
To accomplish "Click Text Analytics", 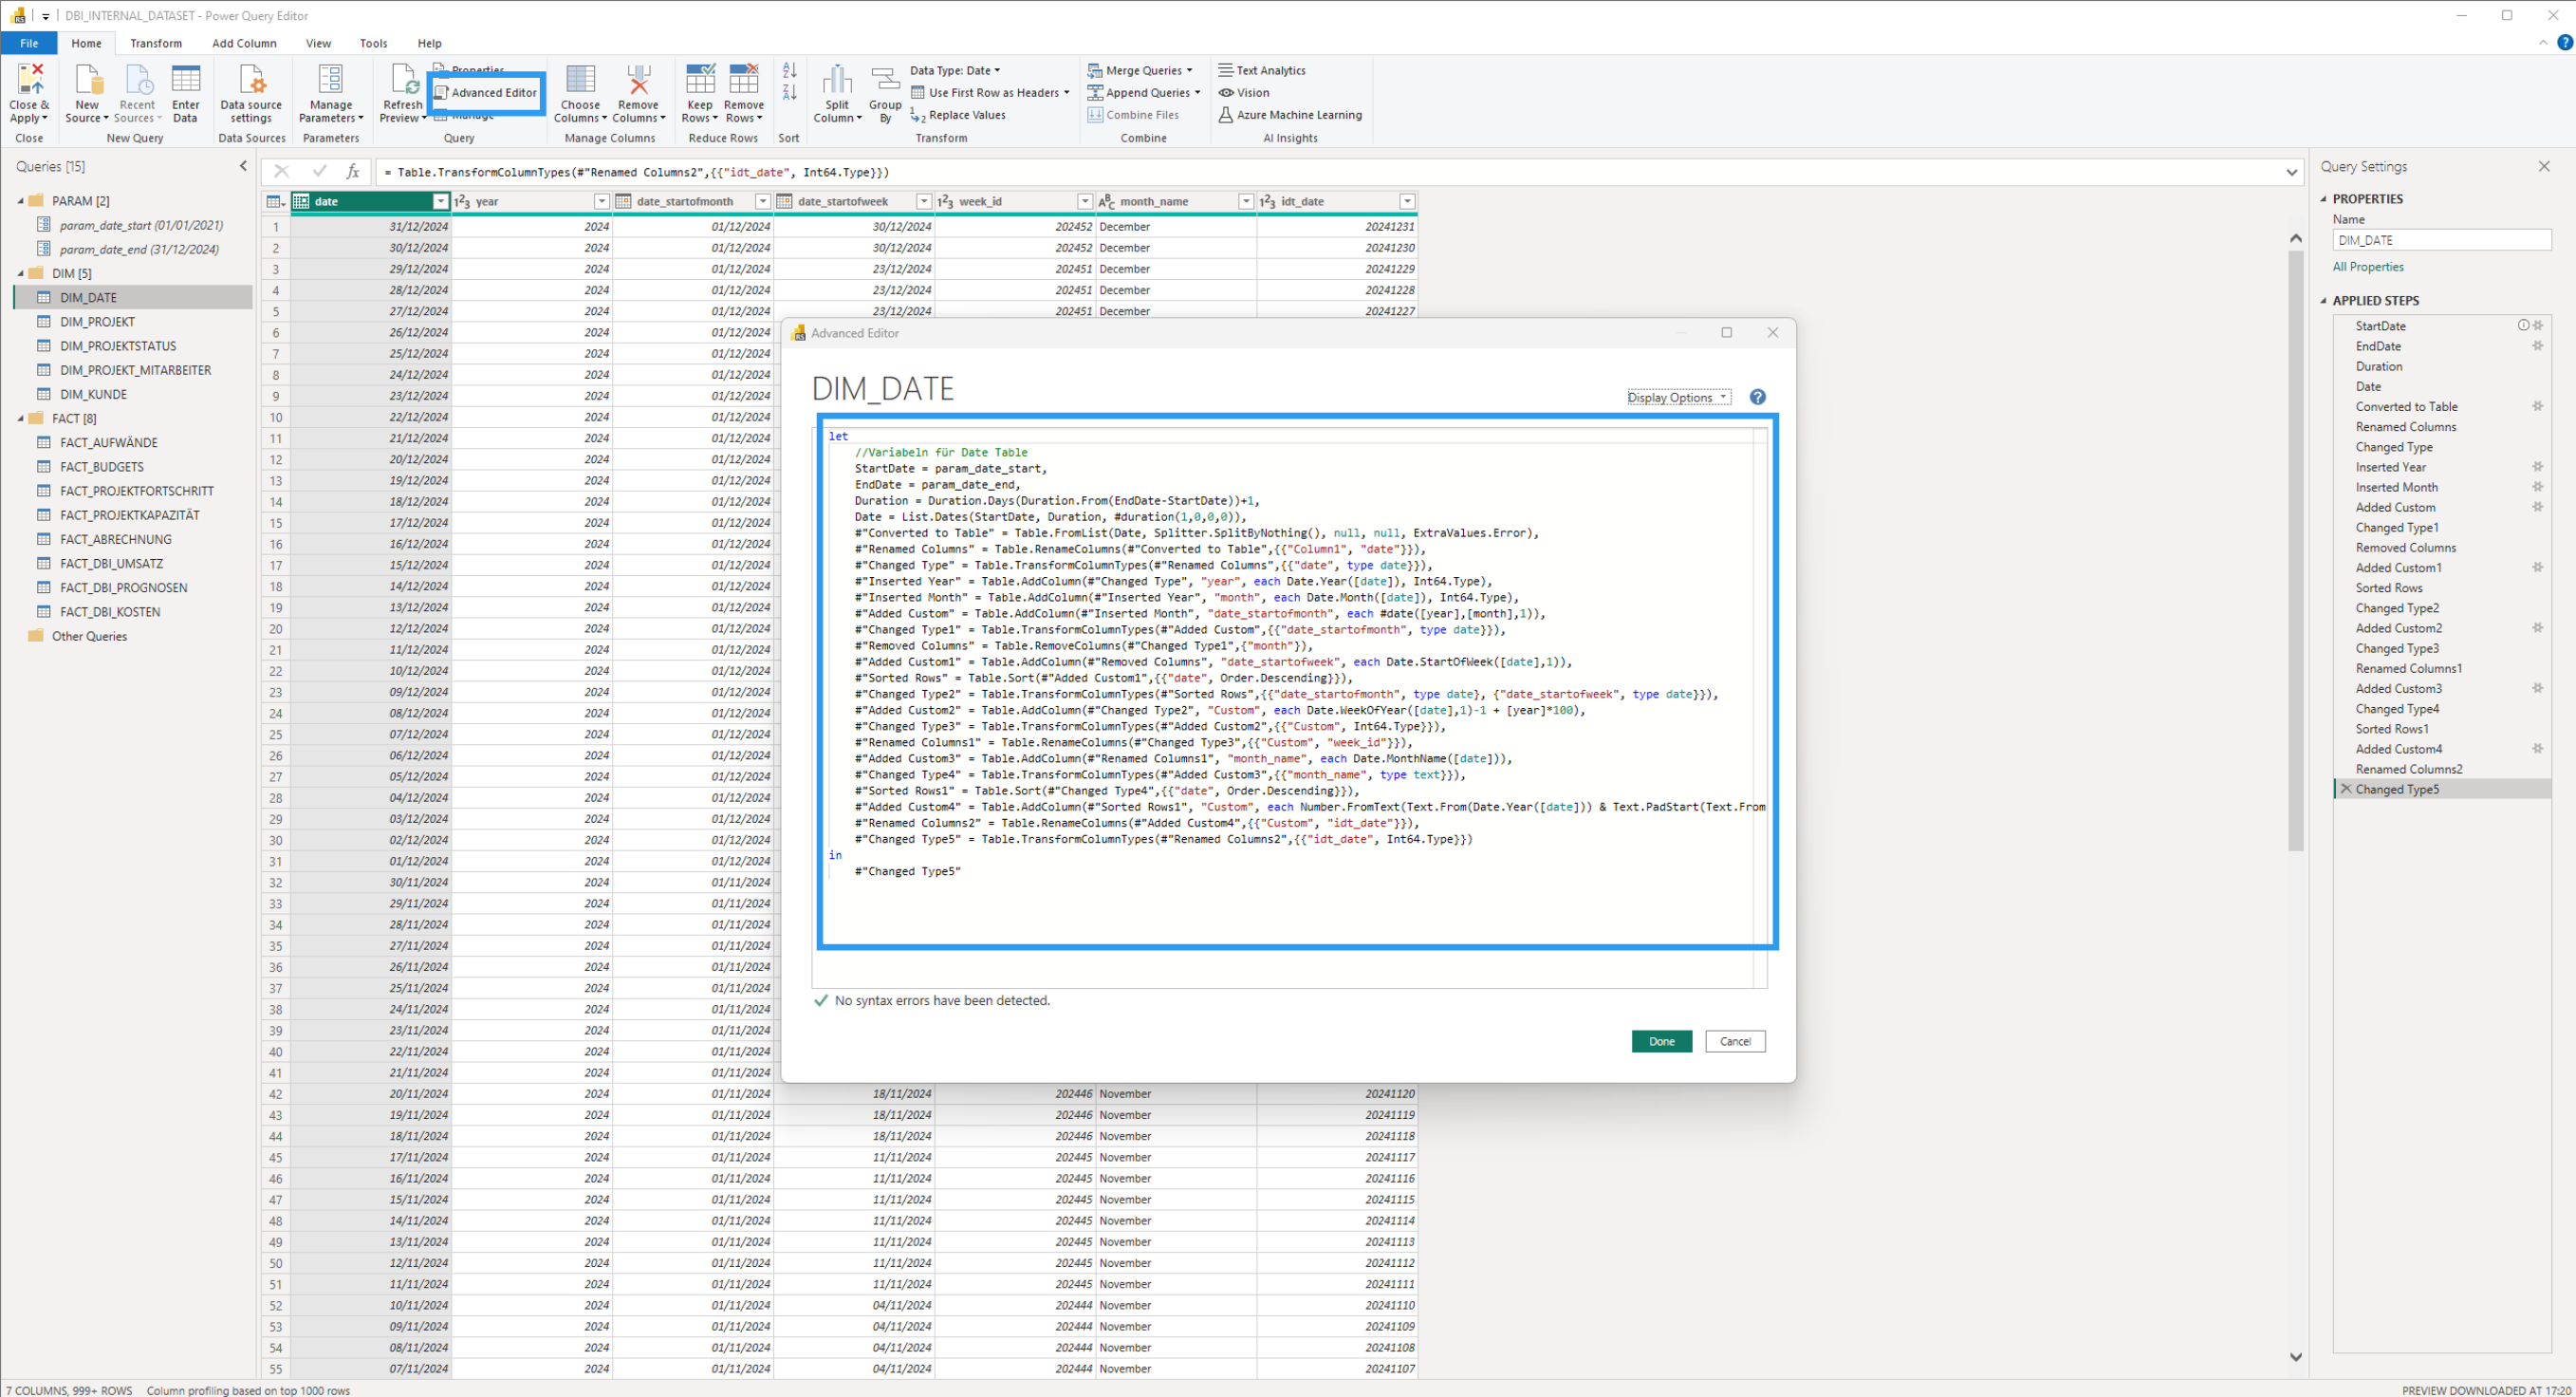I will click(x=1262, y=71).
